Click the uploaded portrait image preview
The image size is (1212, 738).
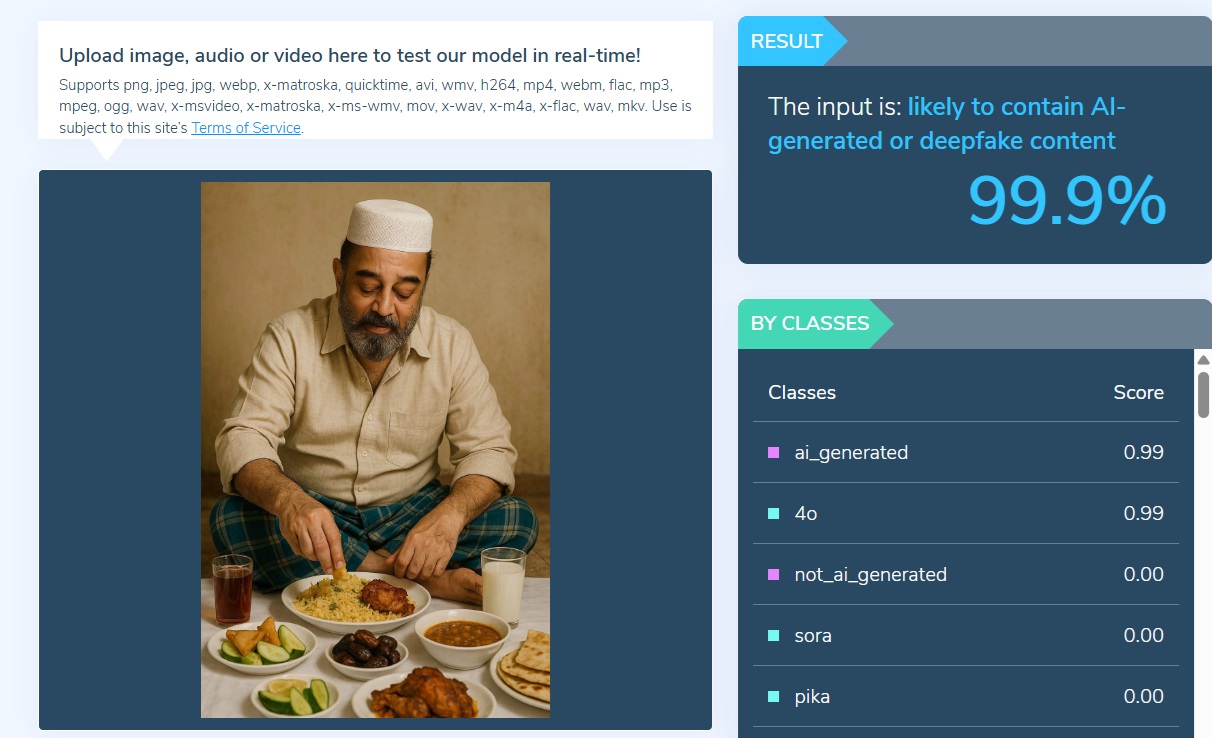[x=375, y=450]
